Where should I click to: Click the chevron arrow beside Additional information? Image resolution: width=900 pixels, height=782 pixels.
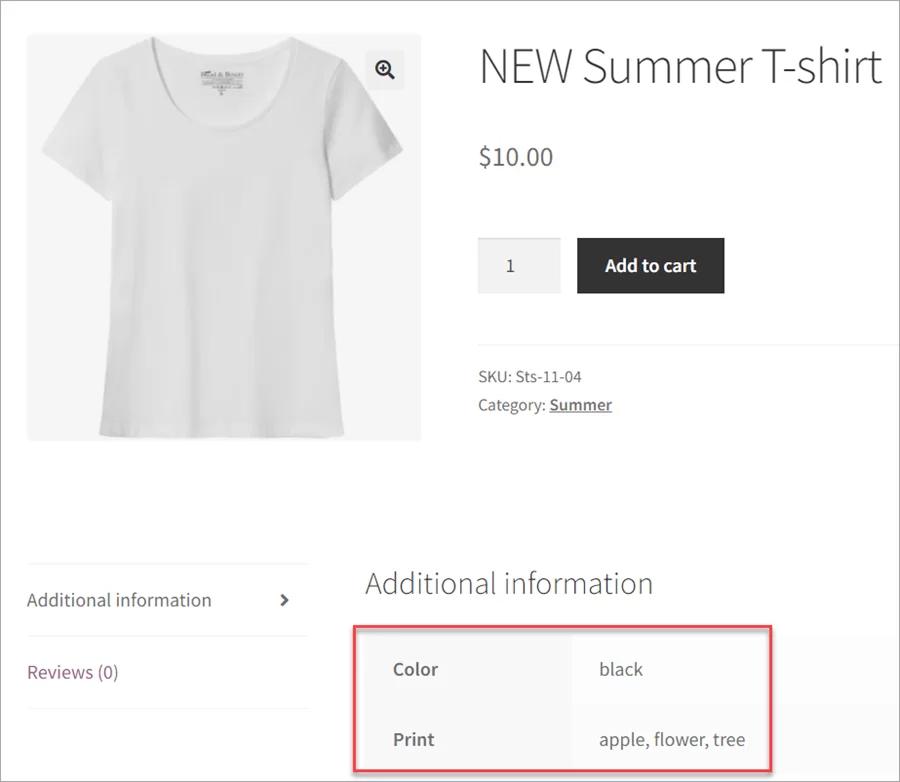[x=284, y=600]
